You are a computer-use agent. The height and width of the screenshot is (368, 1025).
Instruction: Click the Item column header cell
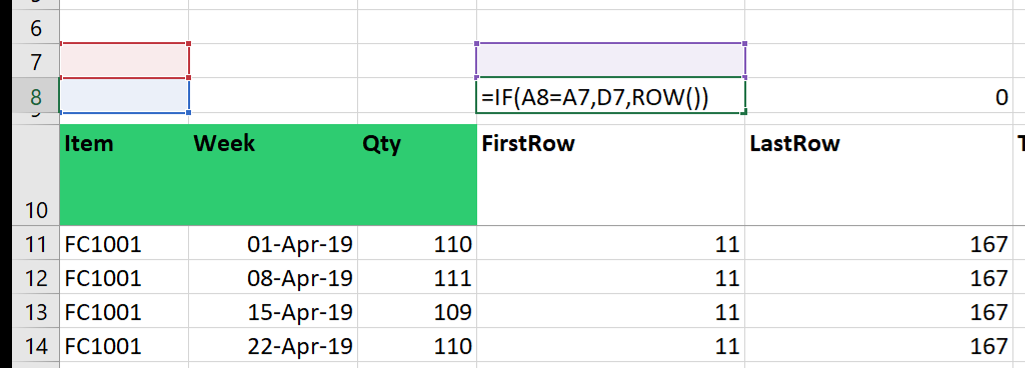pos(124,175)
